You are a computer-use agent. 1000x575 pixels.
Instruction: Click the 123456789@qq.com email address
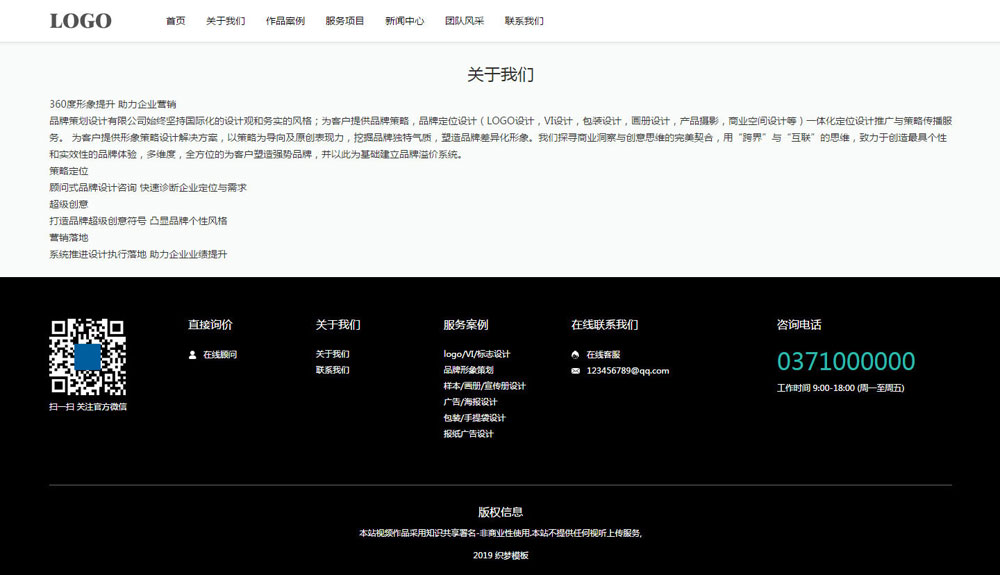pyautogui.click(x=628, y=371)
